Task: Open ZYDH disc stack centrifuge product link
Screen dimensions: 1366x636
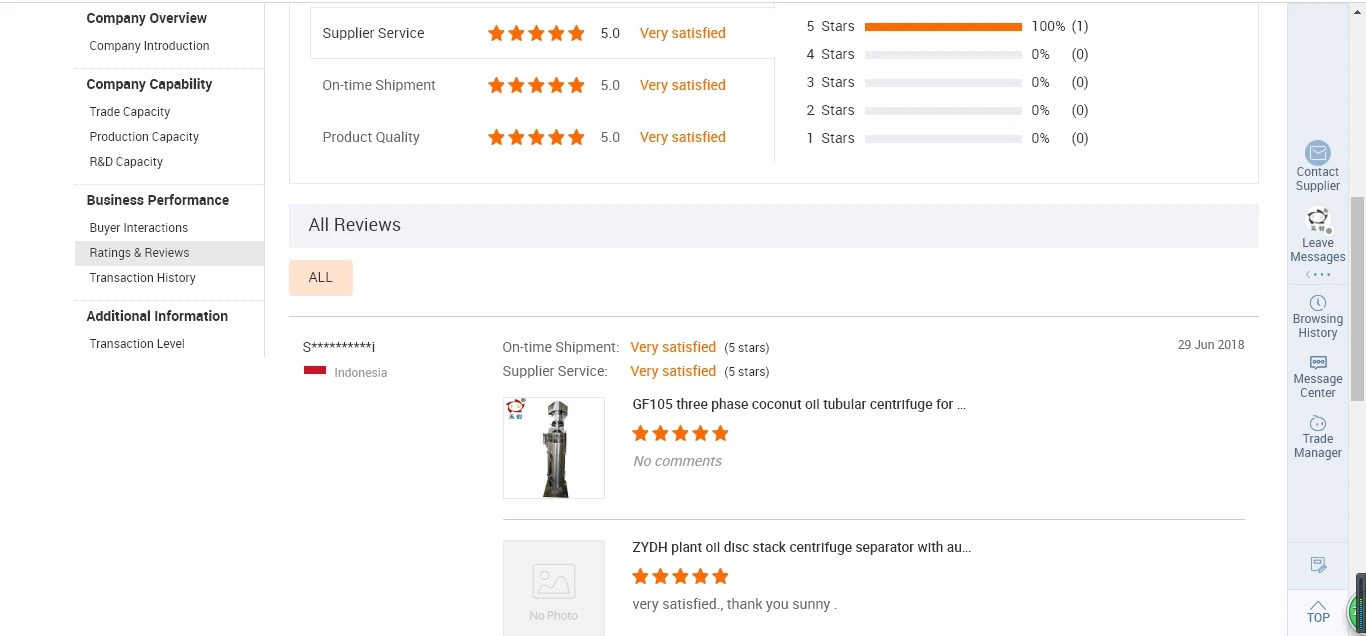Action: pos(801,548)
